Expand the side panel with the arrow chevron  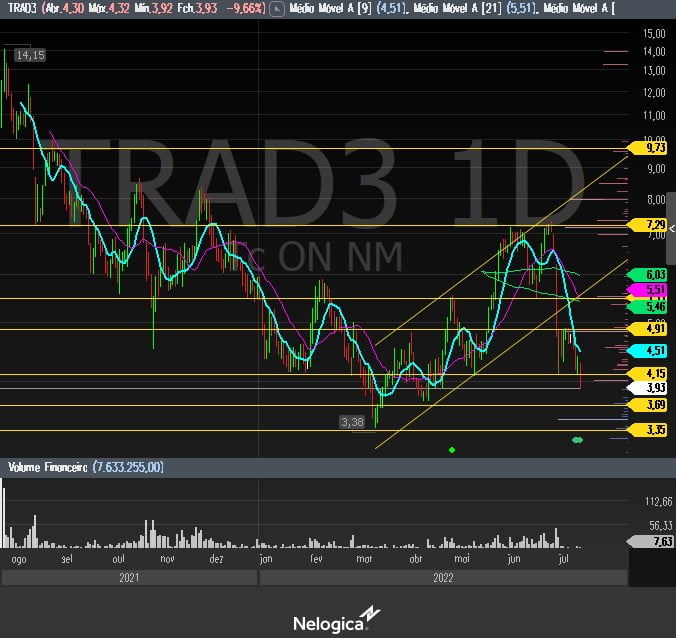(x=671, y=229)
